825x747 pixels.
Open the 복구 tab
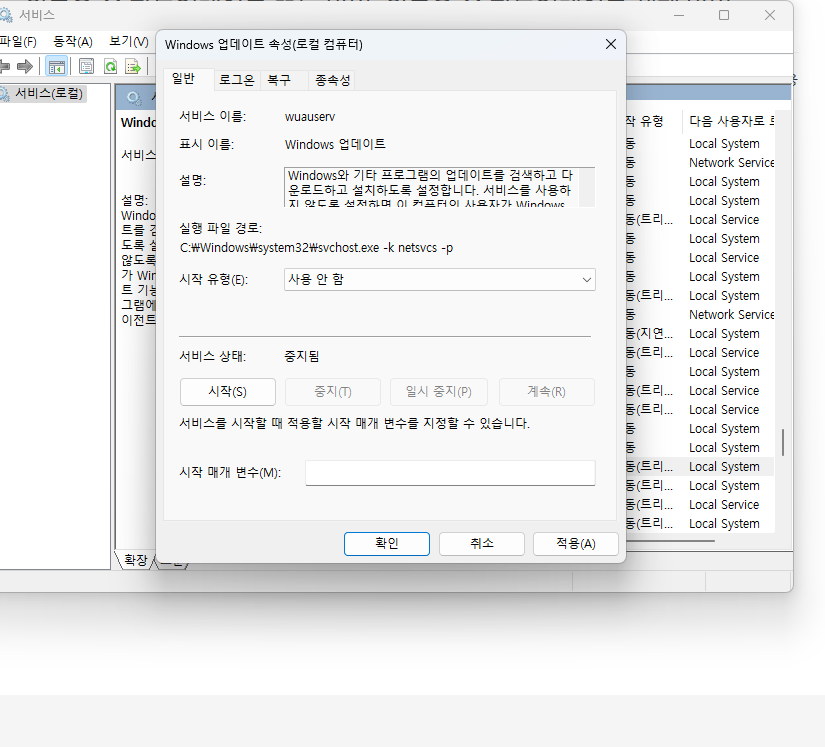[x=279, y=80]
